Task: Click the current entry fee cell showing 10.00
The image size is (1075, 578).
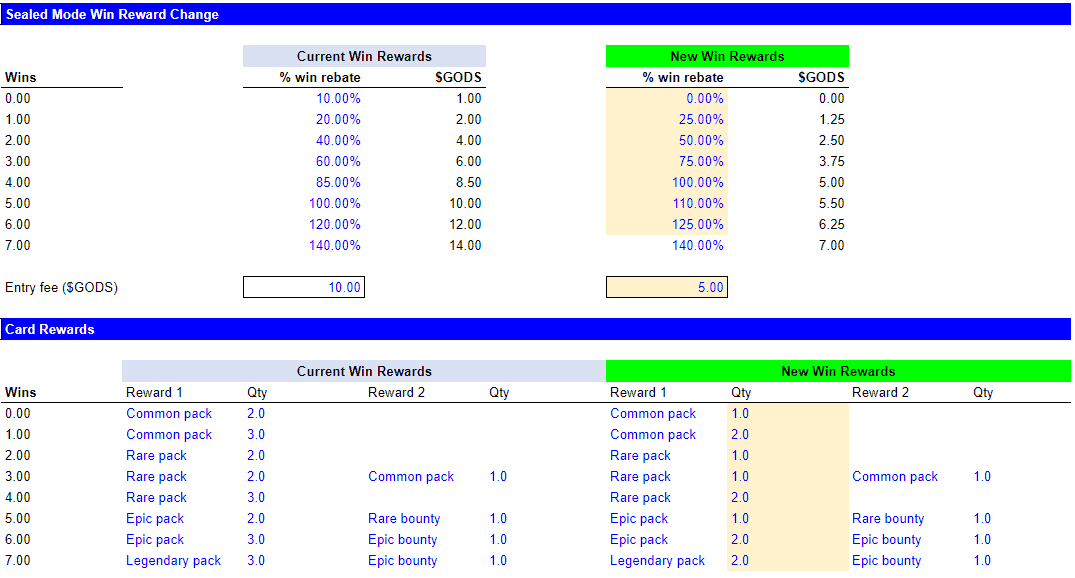Action: point(303,288)
